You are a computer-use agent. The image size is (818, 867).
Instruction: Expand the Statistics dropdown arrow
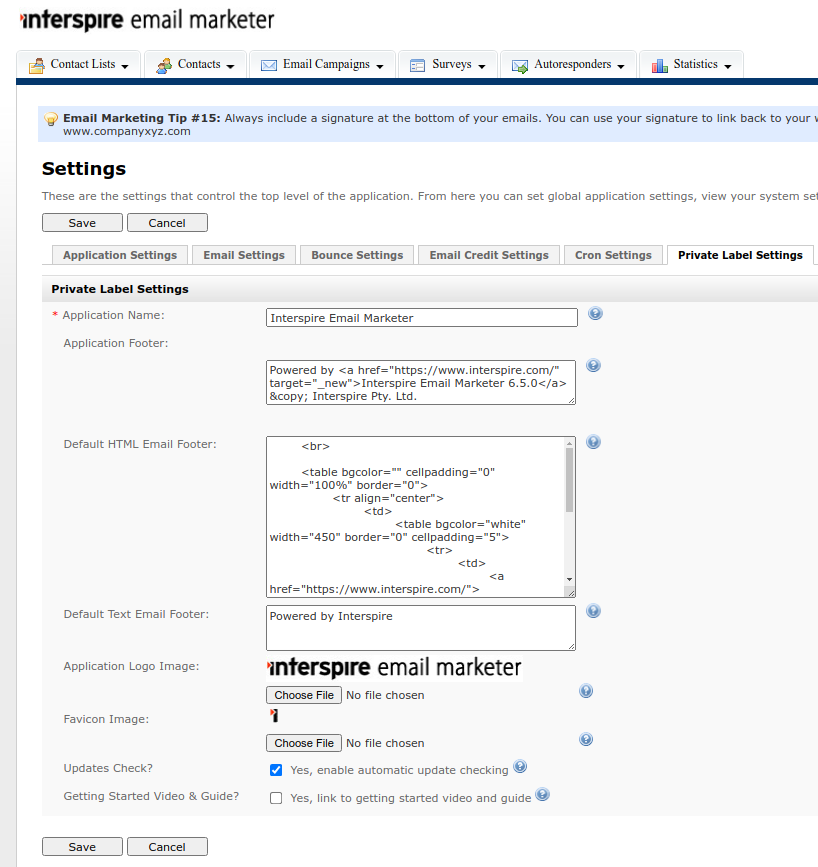727,66
